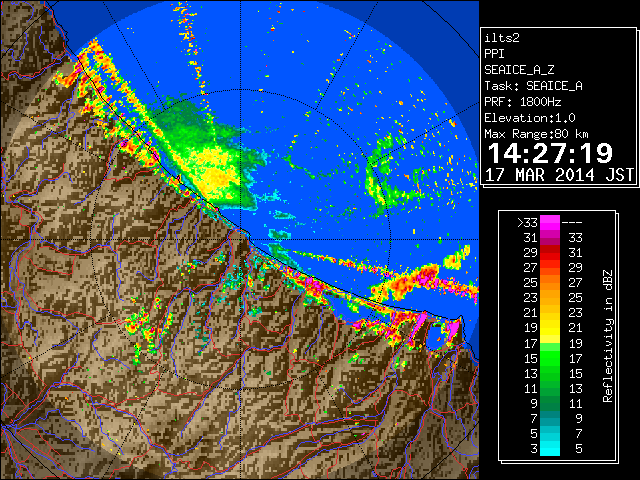
Task: Click the radar site name "ilts2"
Action: pyautogui.click(x=502, y=38)
